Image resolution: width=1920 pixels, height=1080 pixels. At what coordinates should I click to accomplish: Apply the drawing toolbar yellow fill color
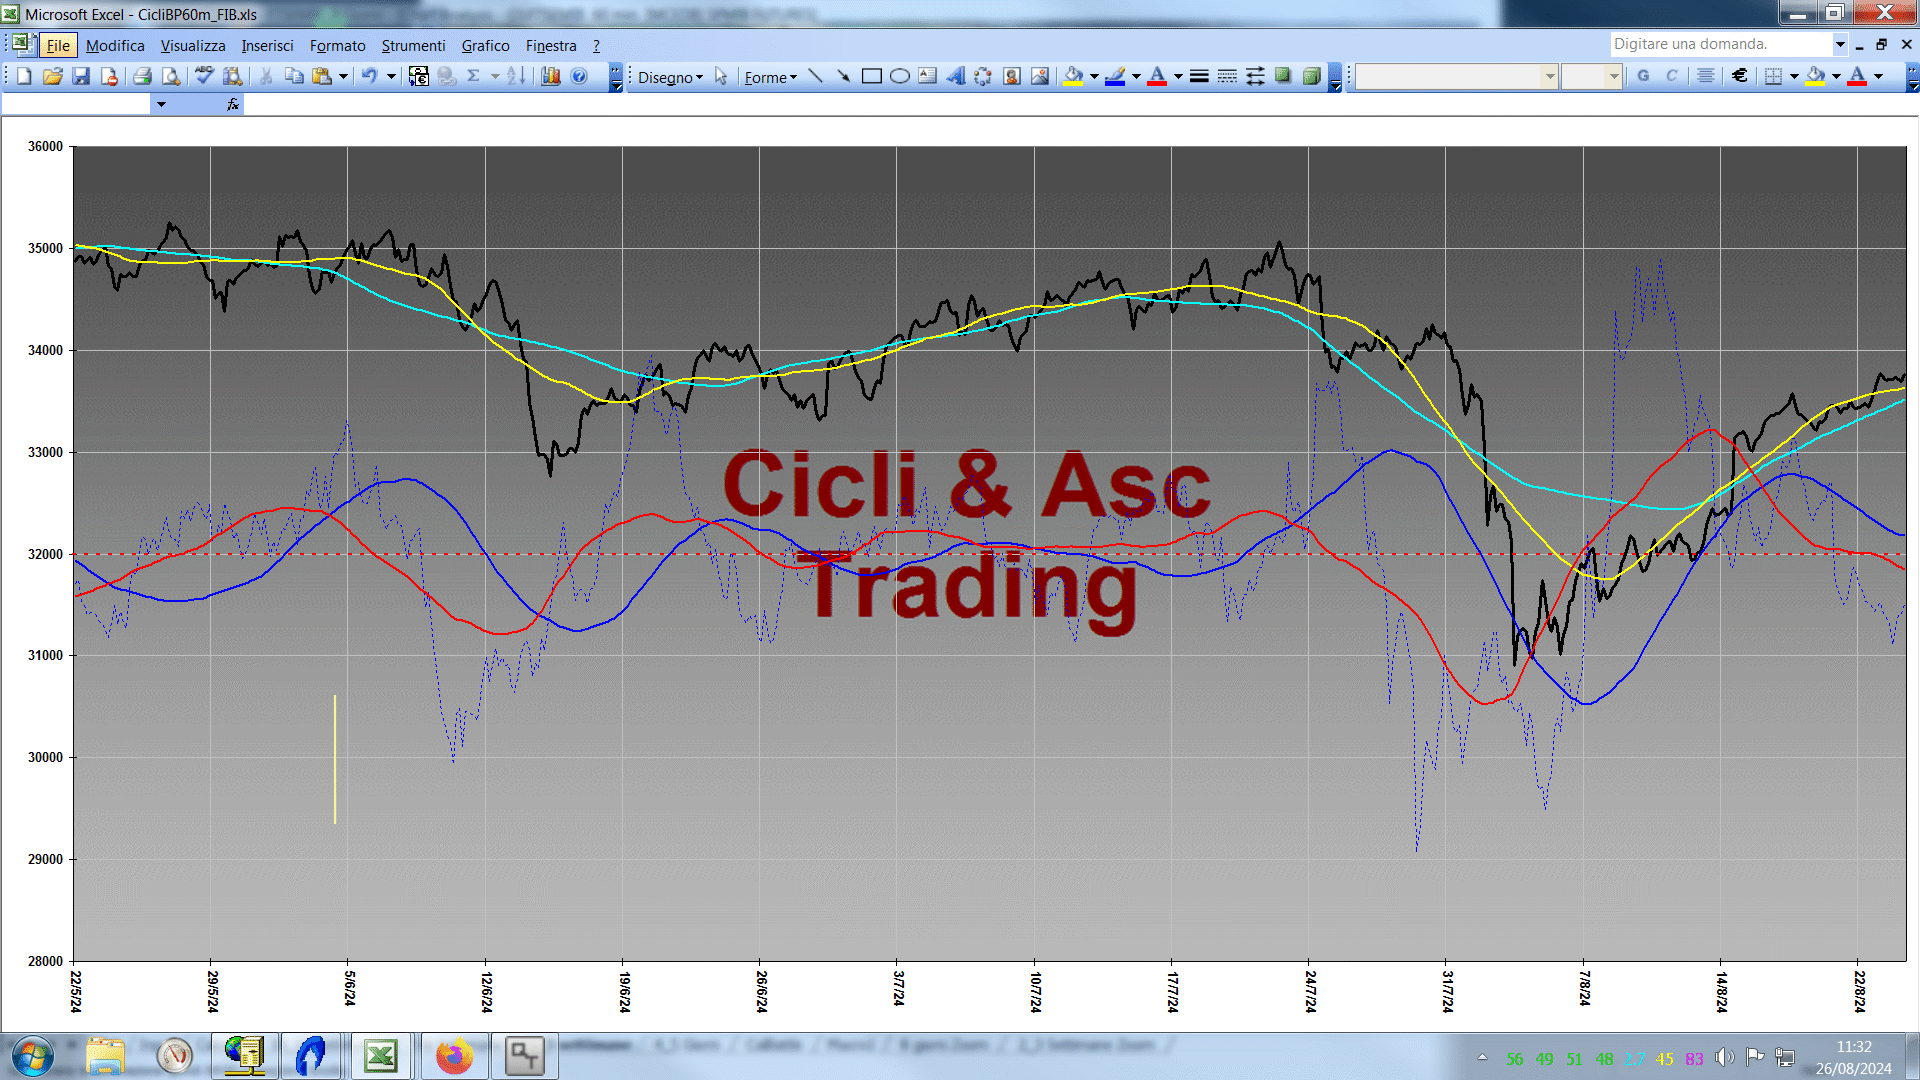coord(1073,76)
